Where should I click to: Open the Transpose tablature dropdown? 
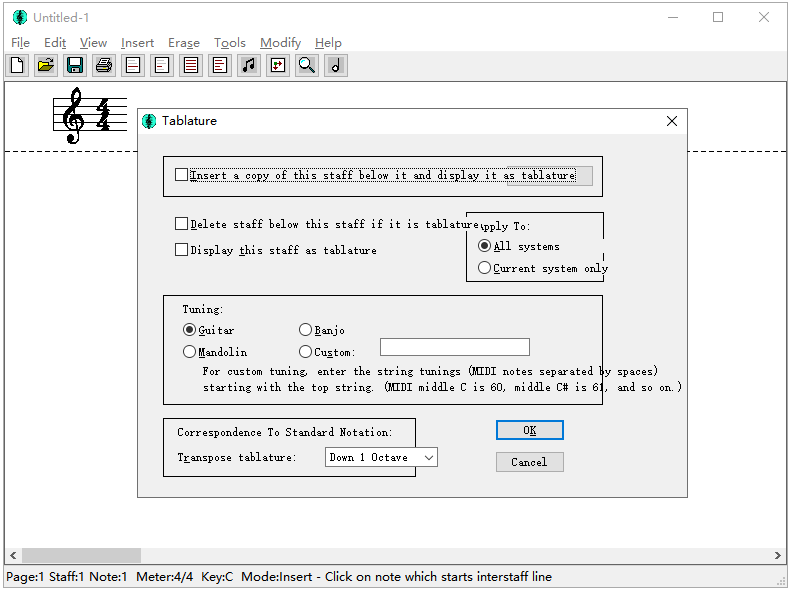point(382,457)
